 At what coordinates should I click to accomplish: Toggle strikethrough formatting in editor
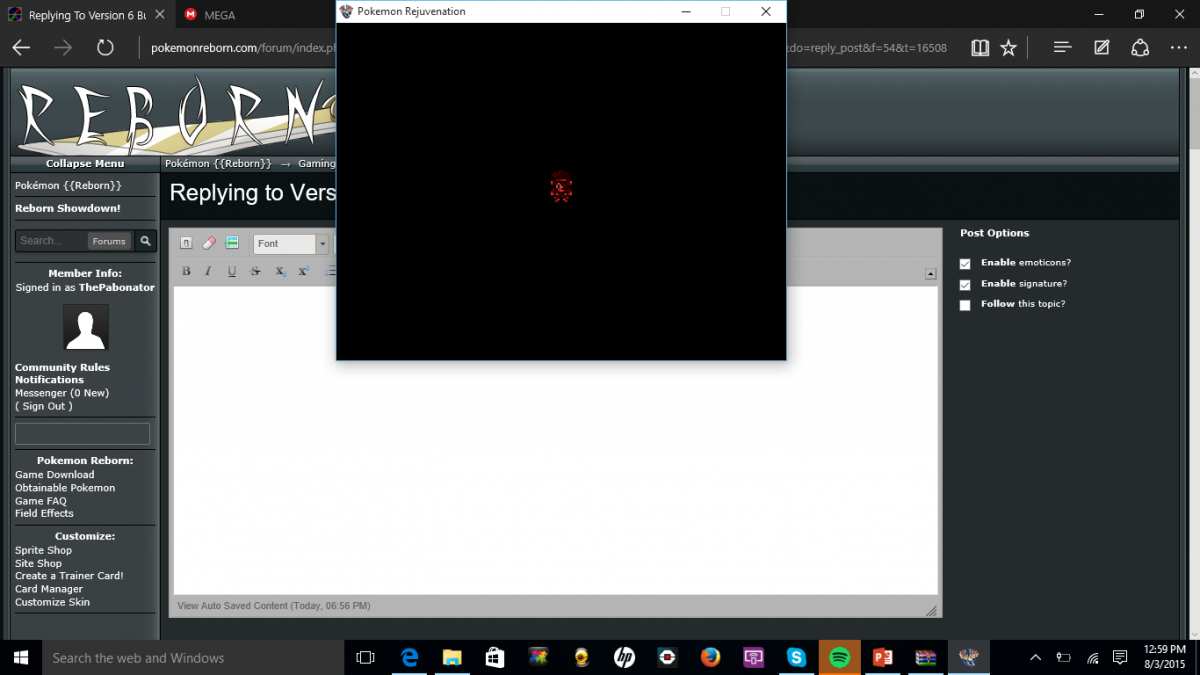click(255, 271)
